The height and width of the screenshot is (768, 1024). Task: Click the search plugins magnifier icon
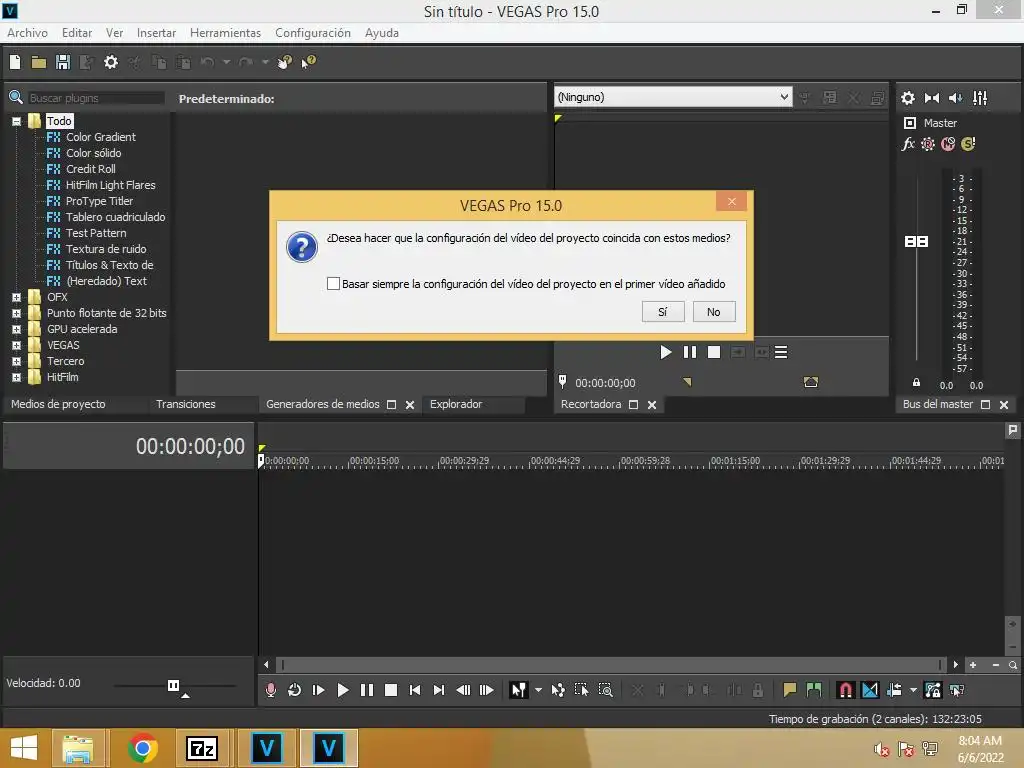(x=16, y=98)
